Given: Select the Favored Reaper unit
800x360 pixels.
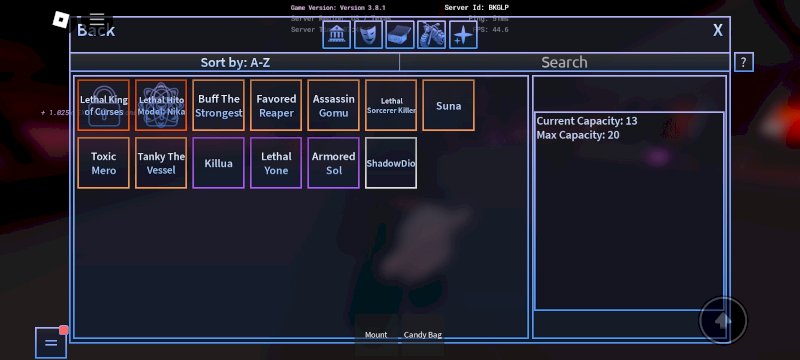Looking at the screenshot, I should [276, 105].
